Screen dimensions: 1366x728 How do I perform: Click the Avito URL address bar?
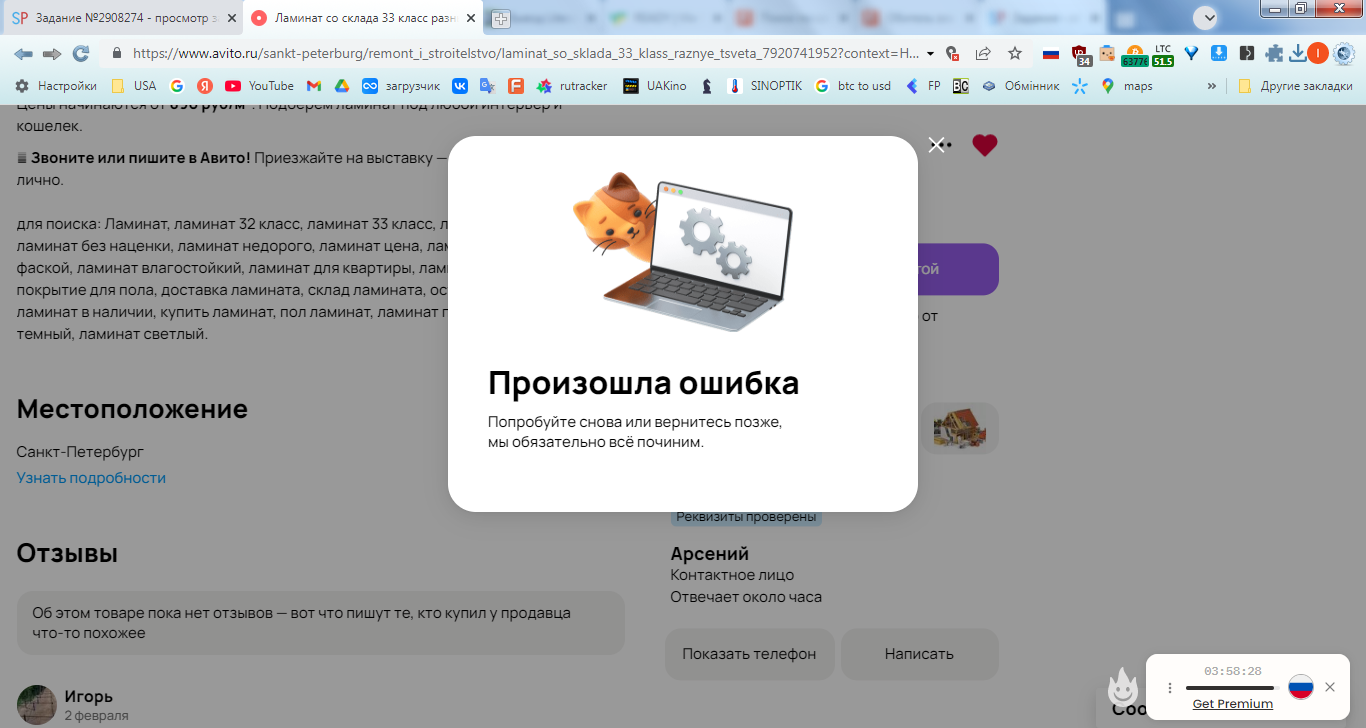[x=525, y=53]
